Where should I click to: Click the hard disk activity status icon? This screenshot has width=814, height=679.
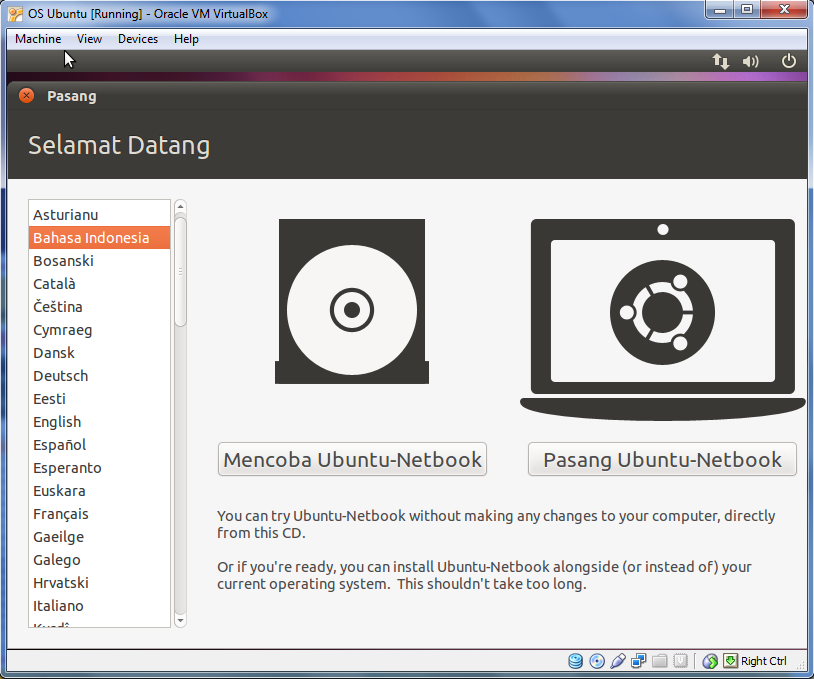tap(575, 661)
